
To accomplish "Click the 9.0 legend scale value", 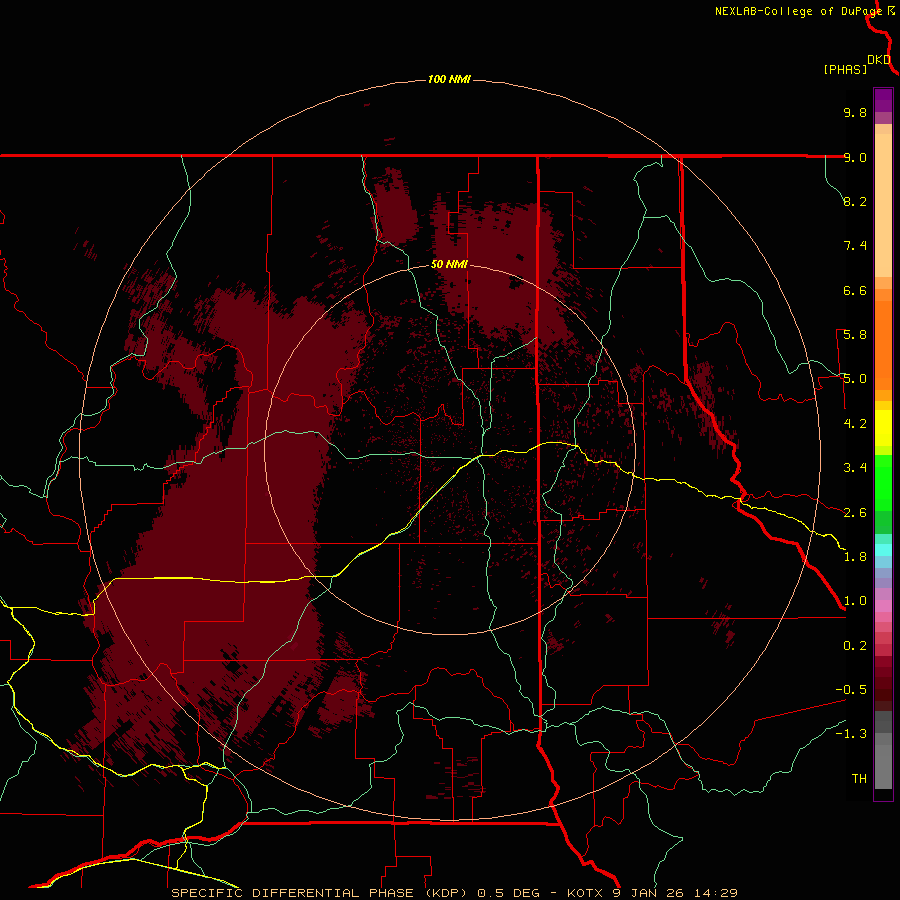I will pyautogui.click(x=855, y=157).
